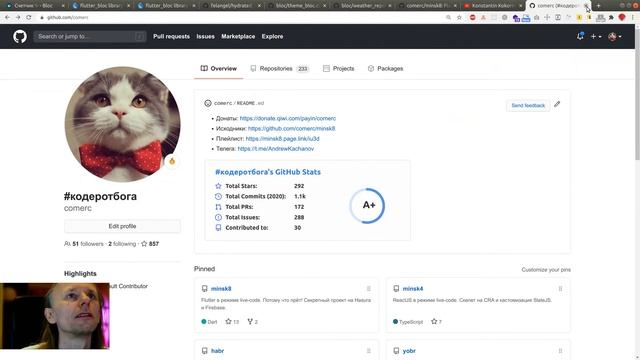Open the habr pinned repository
The height and width of the screenshot is (360, 640).
tap(217, 351)
